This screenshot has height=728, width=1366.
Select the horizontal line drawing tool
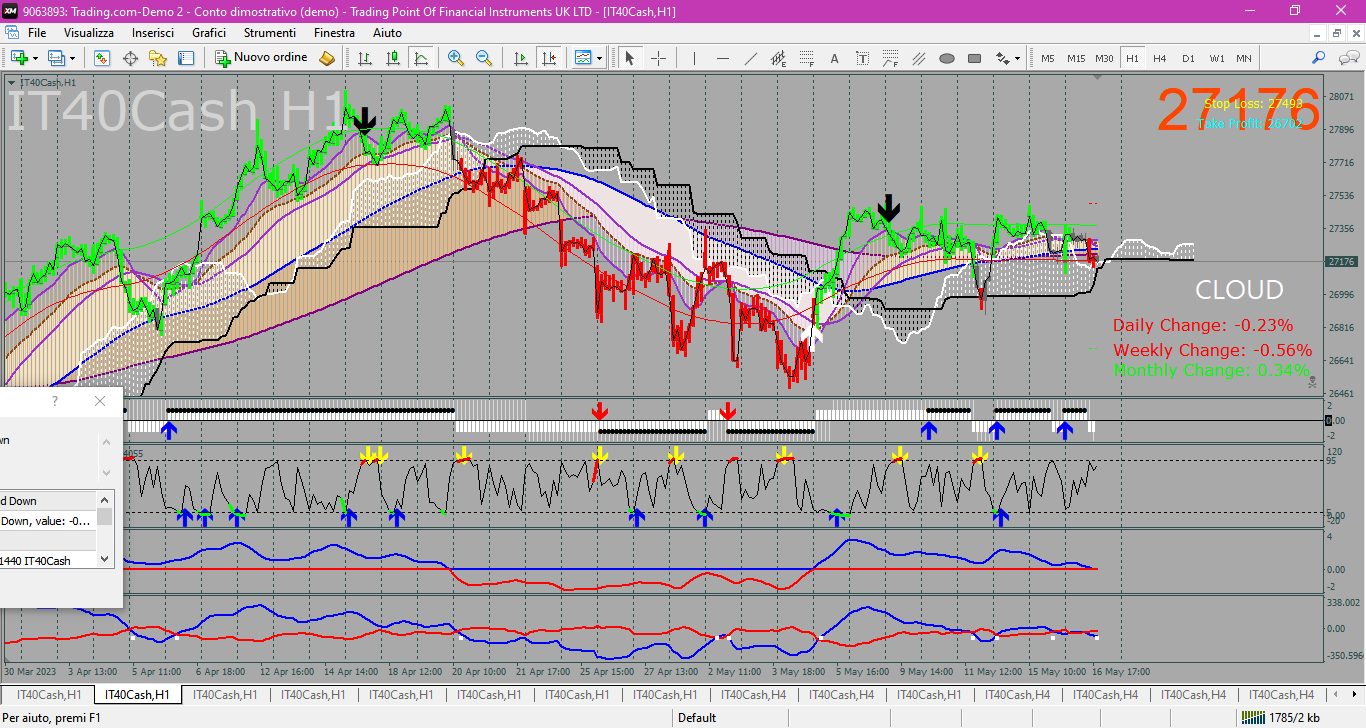(x=722, y=58)
